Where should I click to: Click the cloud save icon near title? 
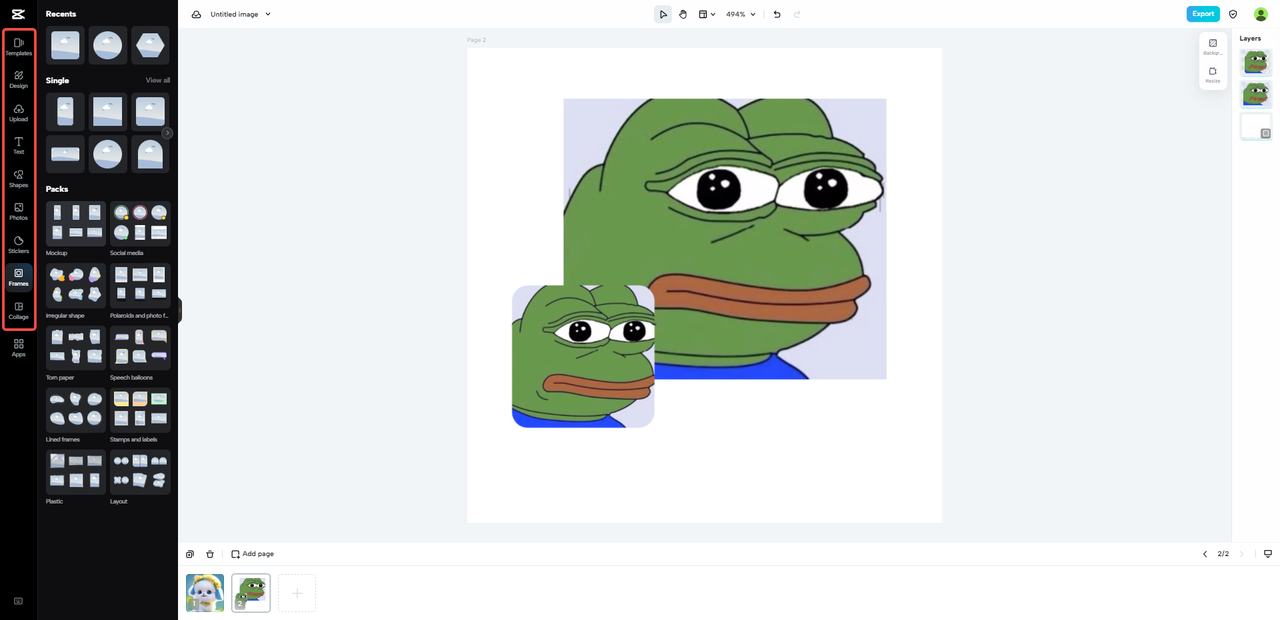pos(196,14)
